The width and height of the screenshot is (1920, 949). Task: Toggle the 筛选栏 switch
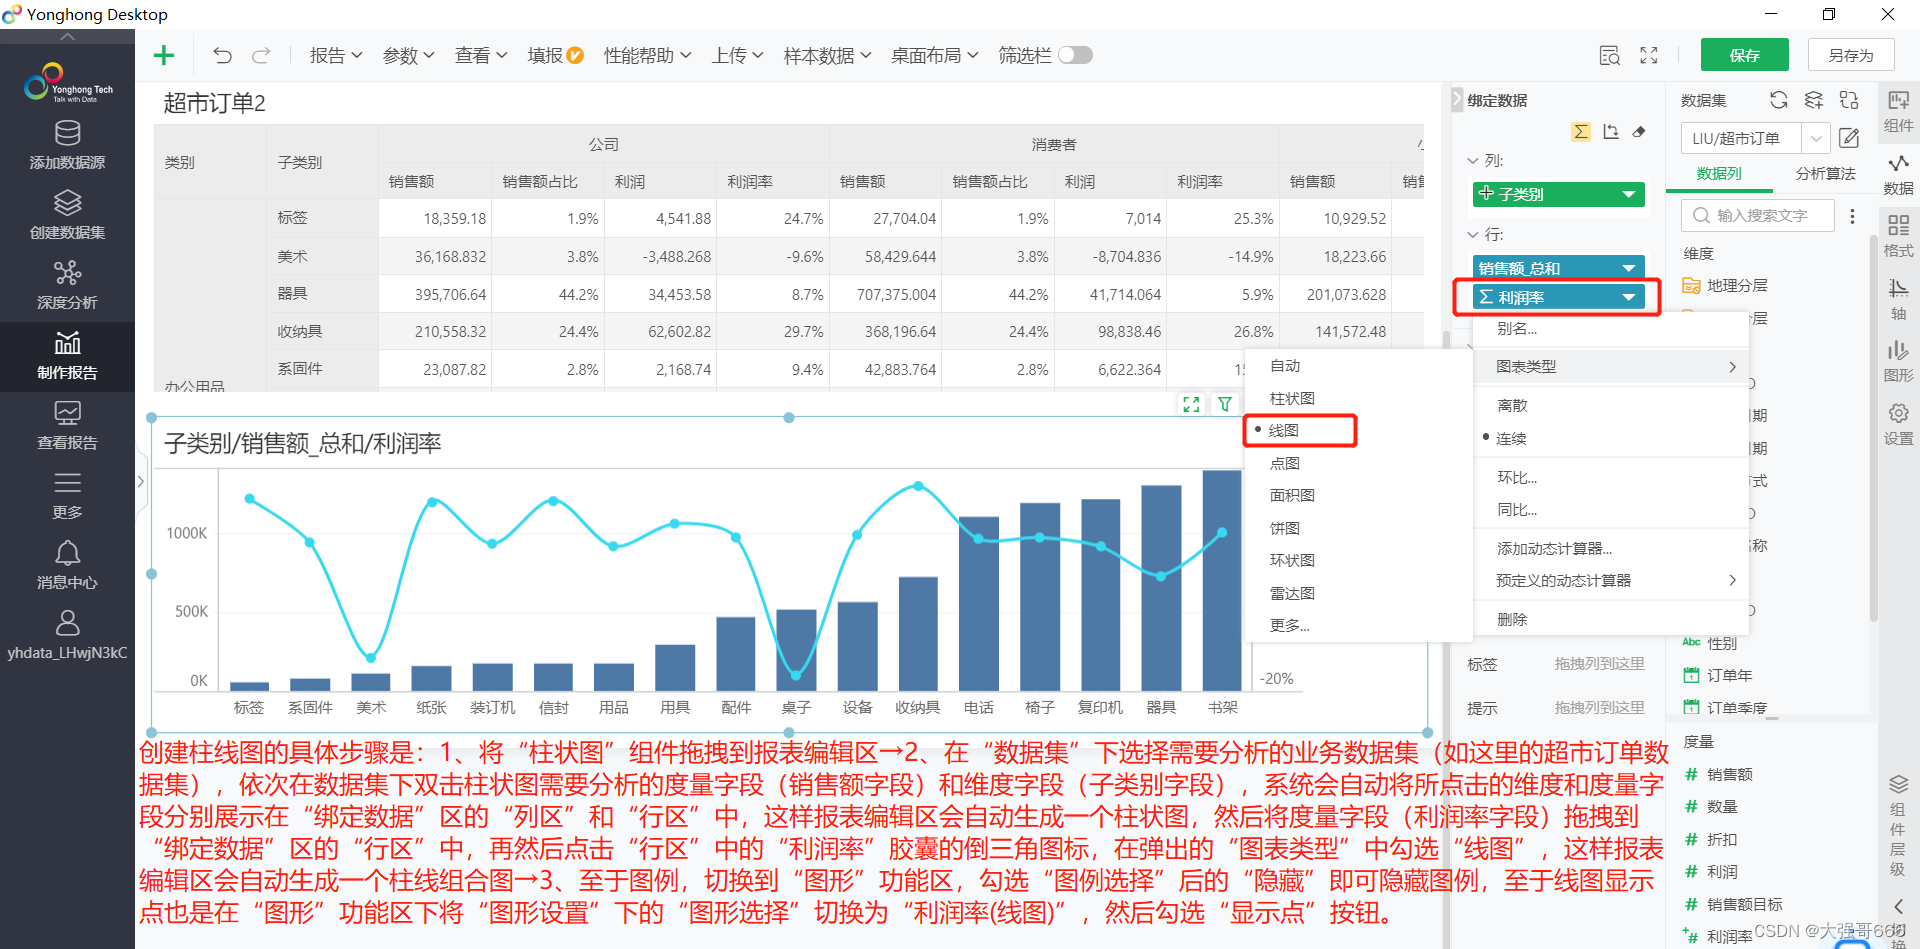click(x=1076, y=55)
